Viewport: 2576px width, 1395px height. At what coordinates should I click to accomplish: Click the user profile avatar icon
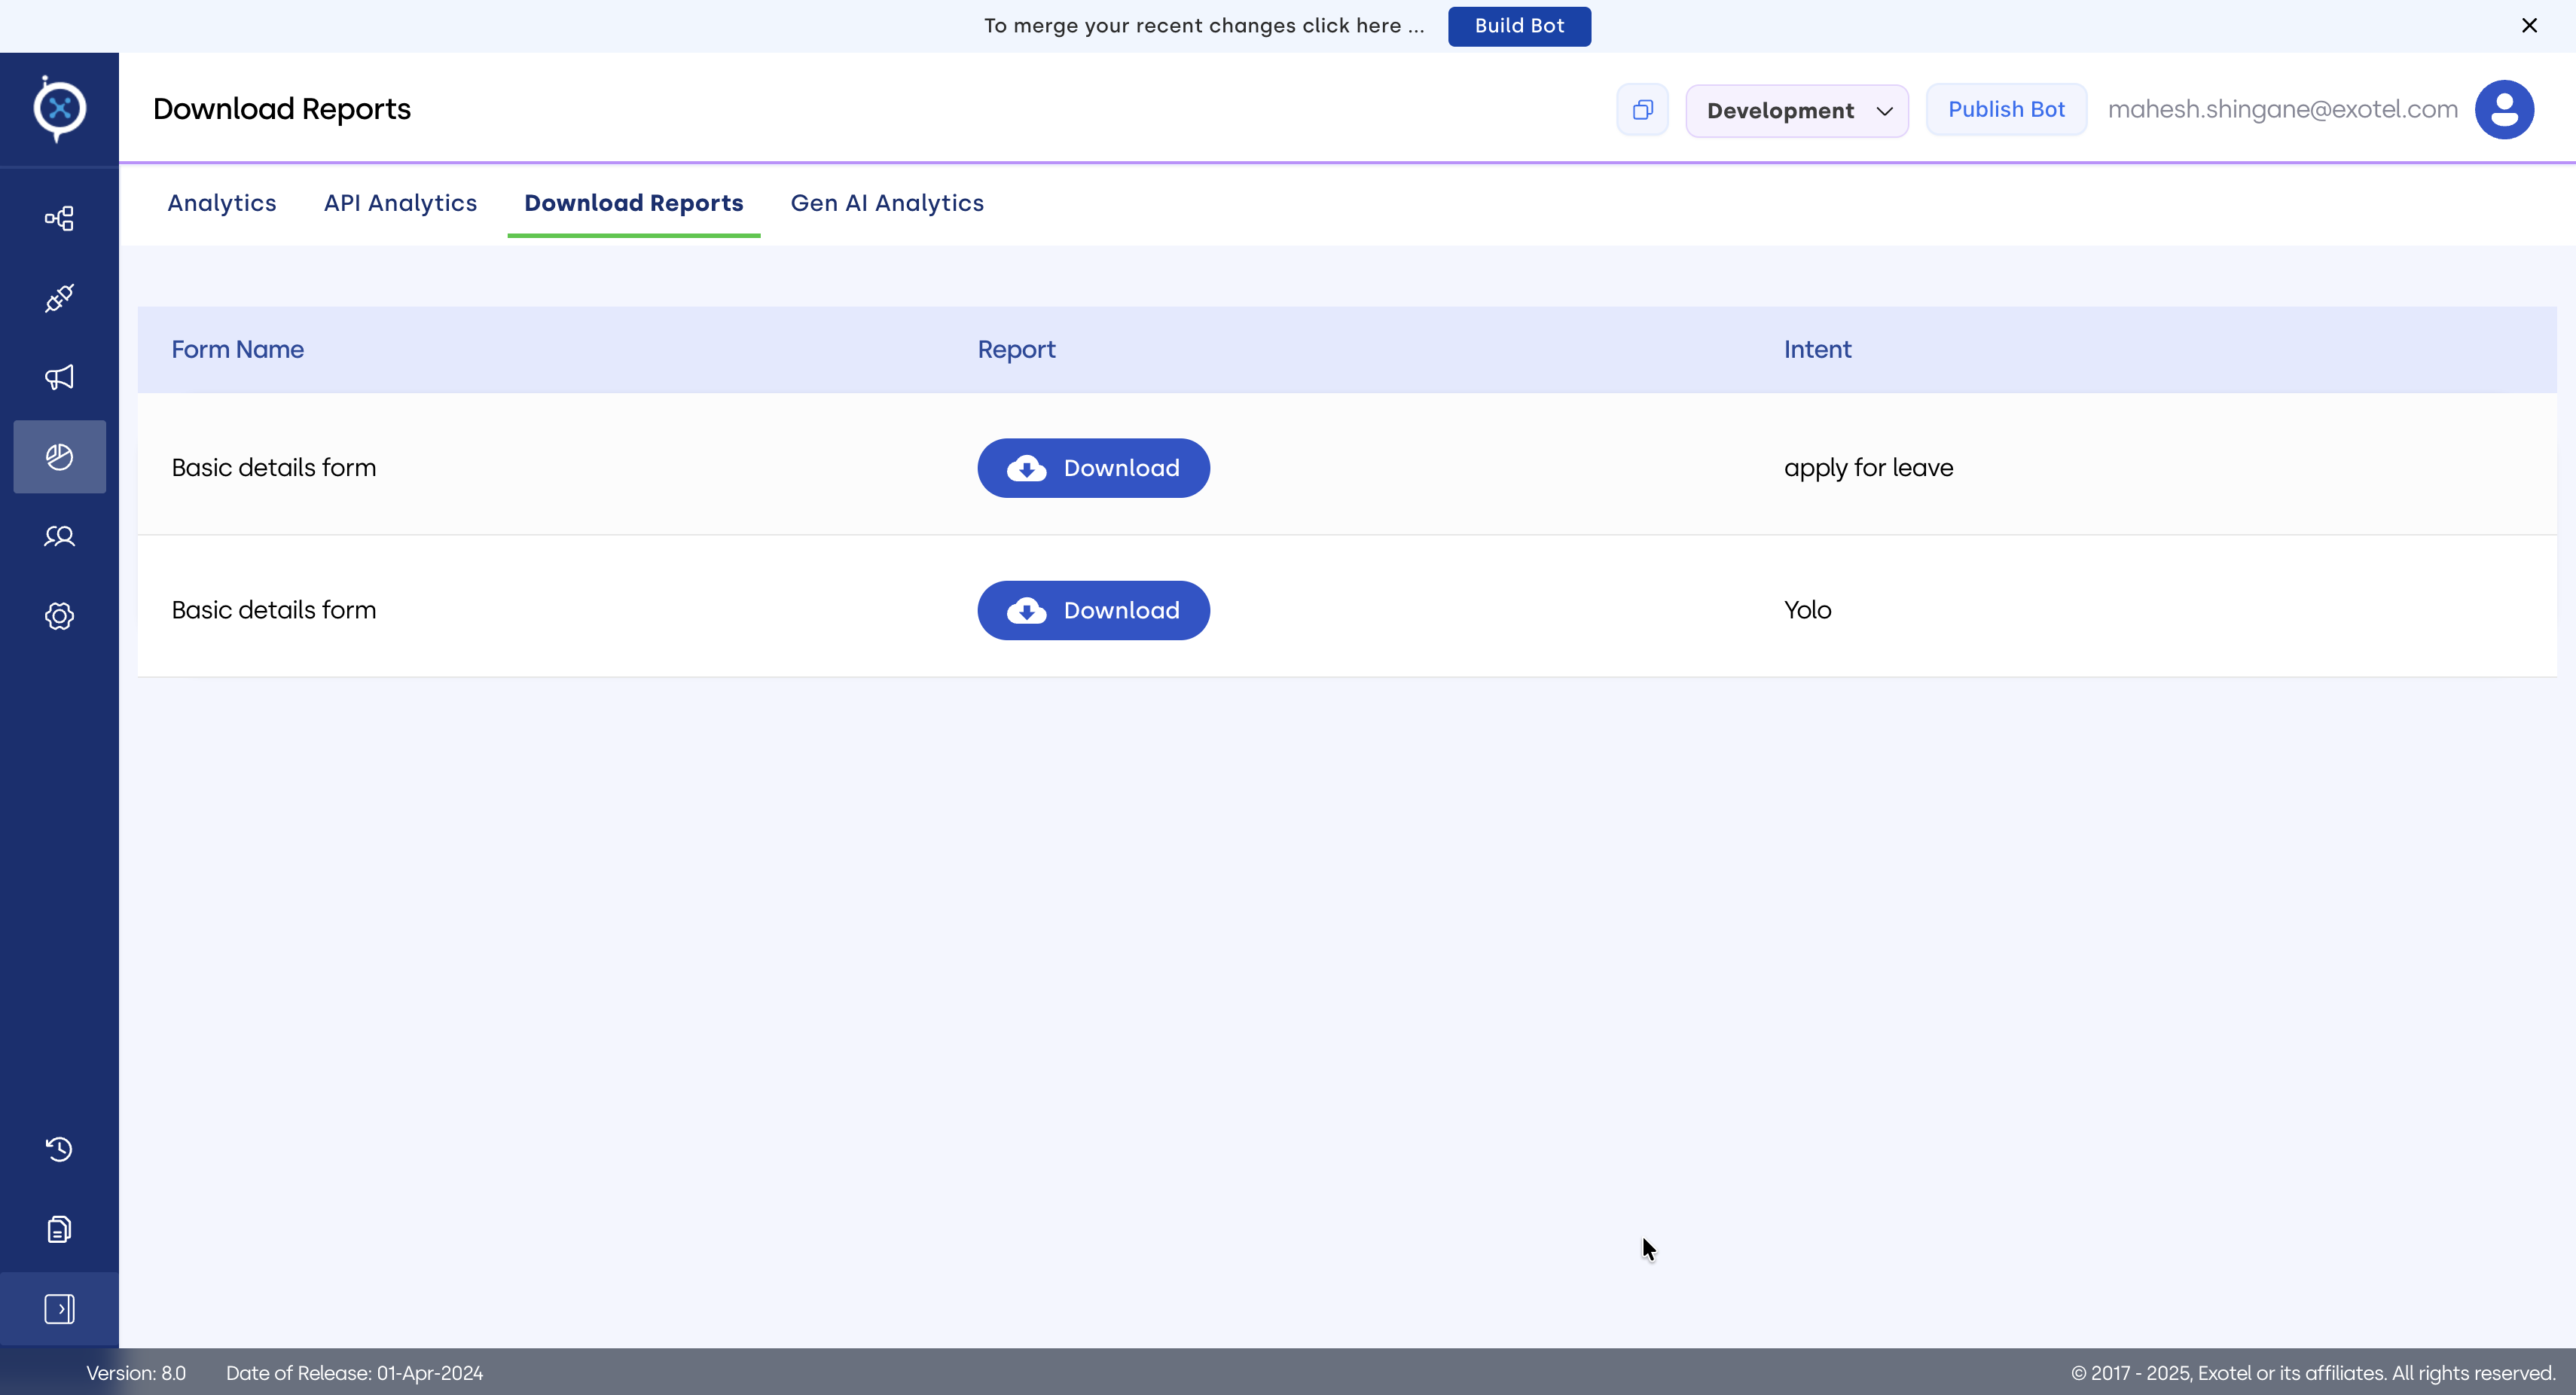[2503, 110]
